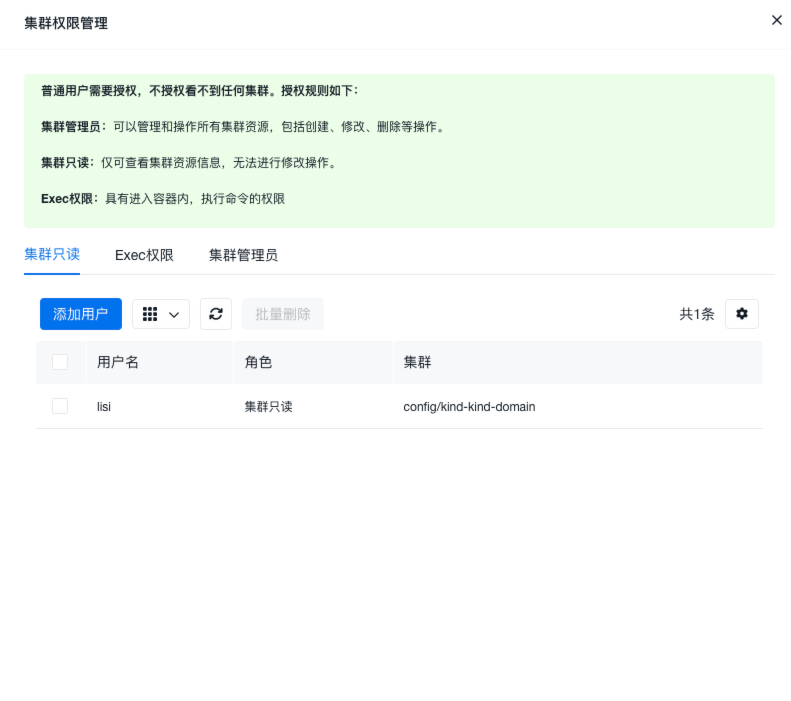Click the Exec权限 rule description line

[x=163, y=199]
